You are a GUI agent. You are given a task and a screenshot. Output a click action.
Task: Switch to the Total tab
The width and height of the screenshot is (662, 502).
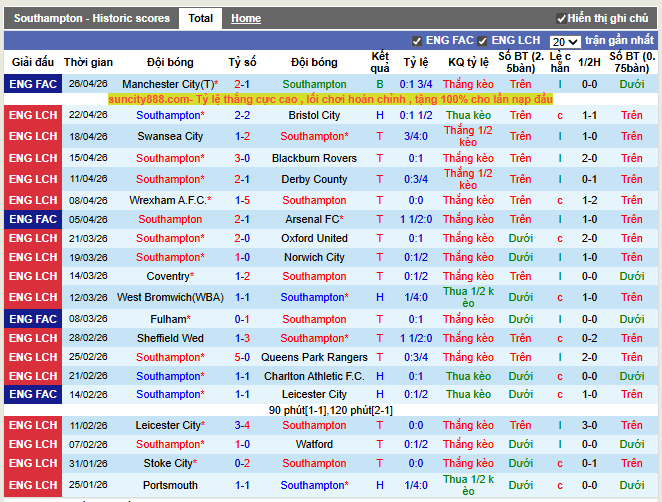(x=201, y=18)
